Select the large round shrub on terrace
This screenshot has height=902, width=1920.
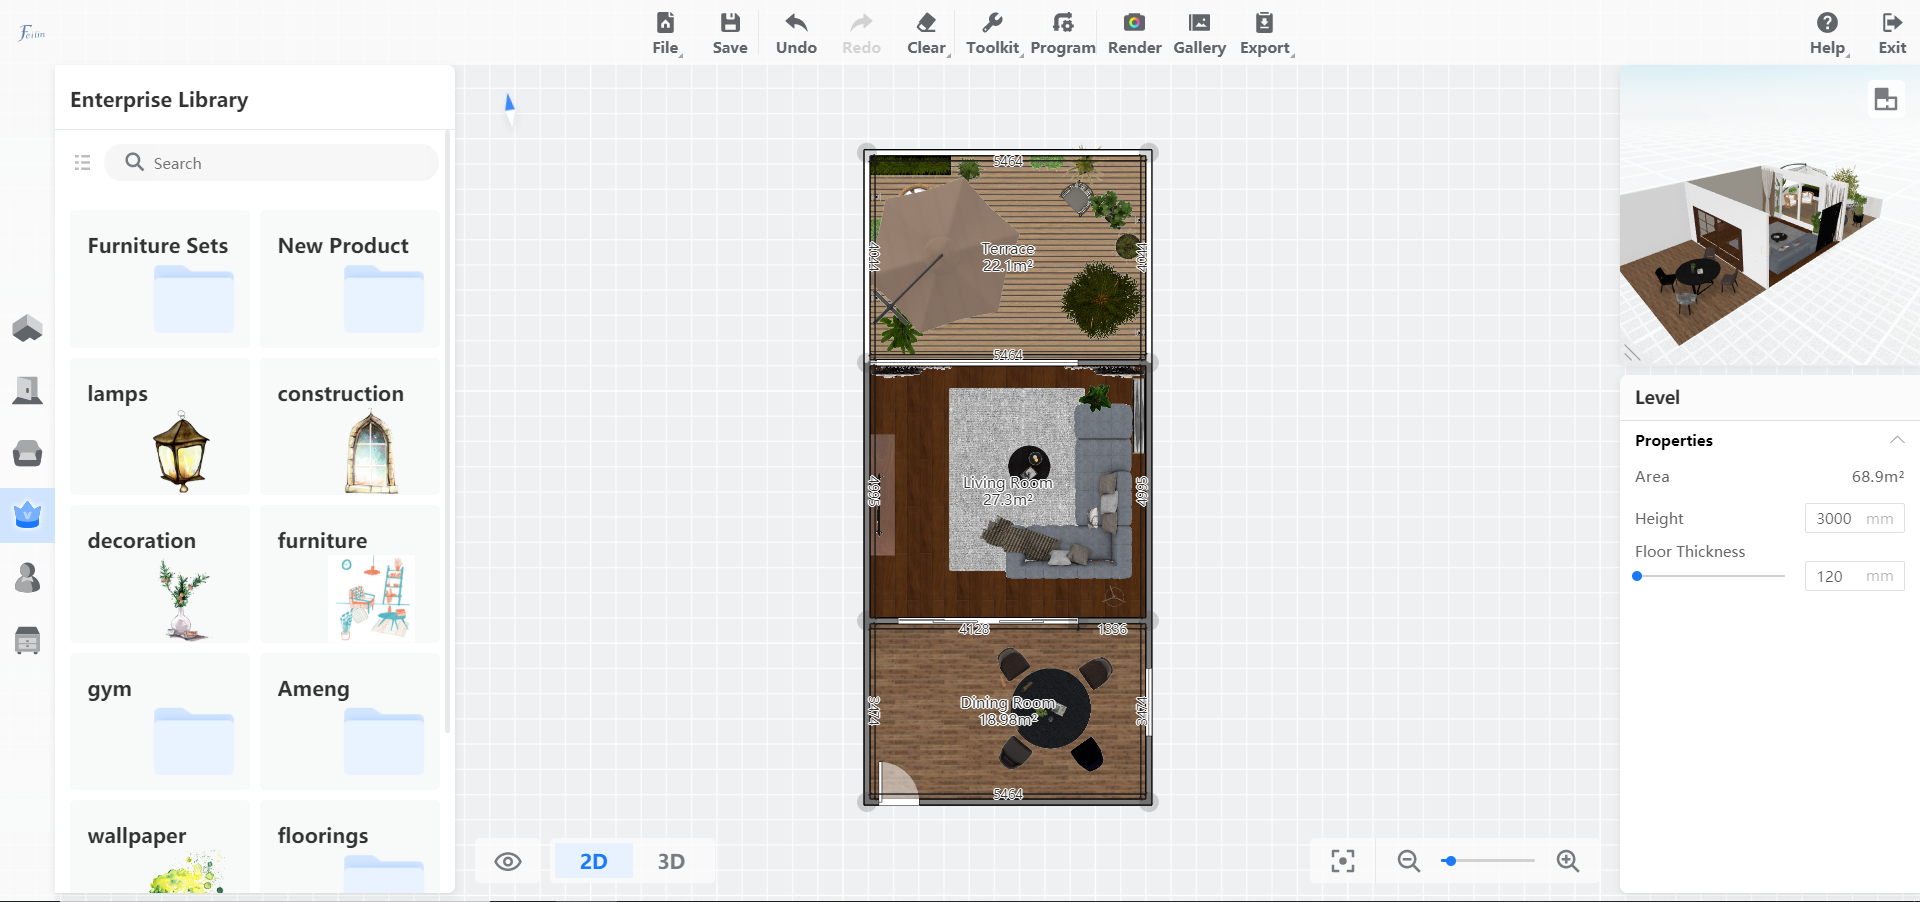(1102, 299)
